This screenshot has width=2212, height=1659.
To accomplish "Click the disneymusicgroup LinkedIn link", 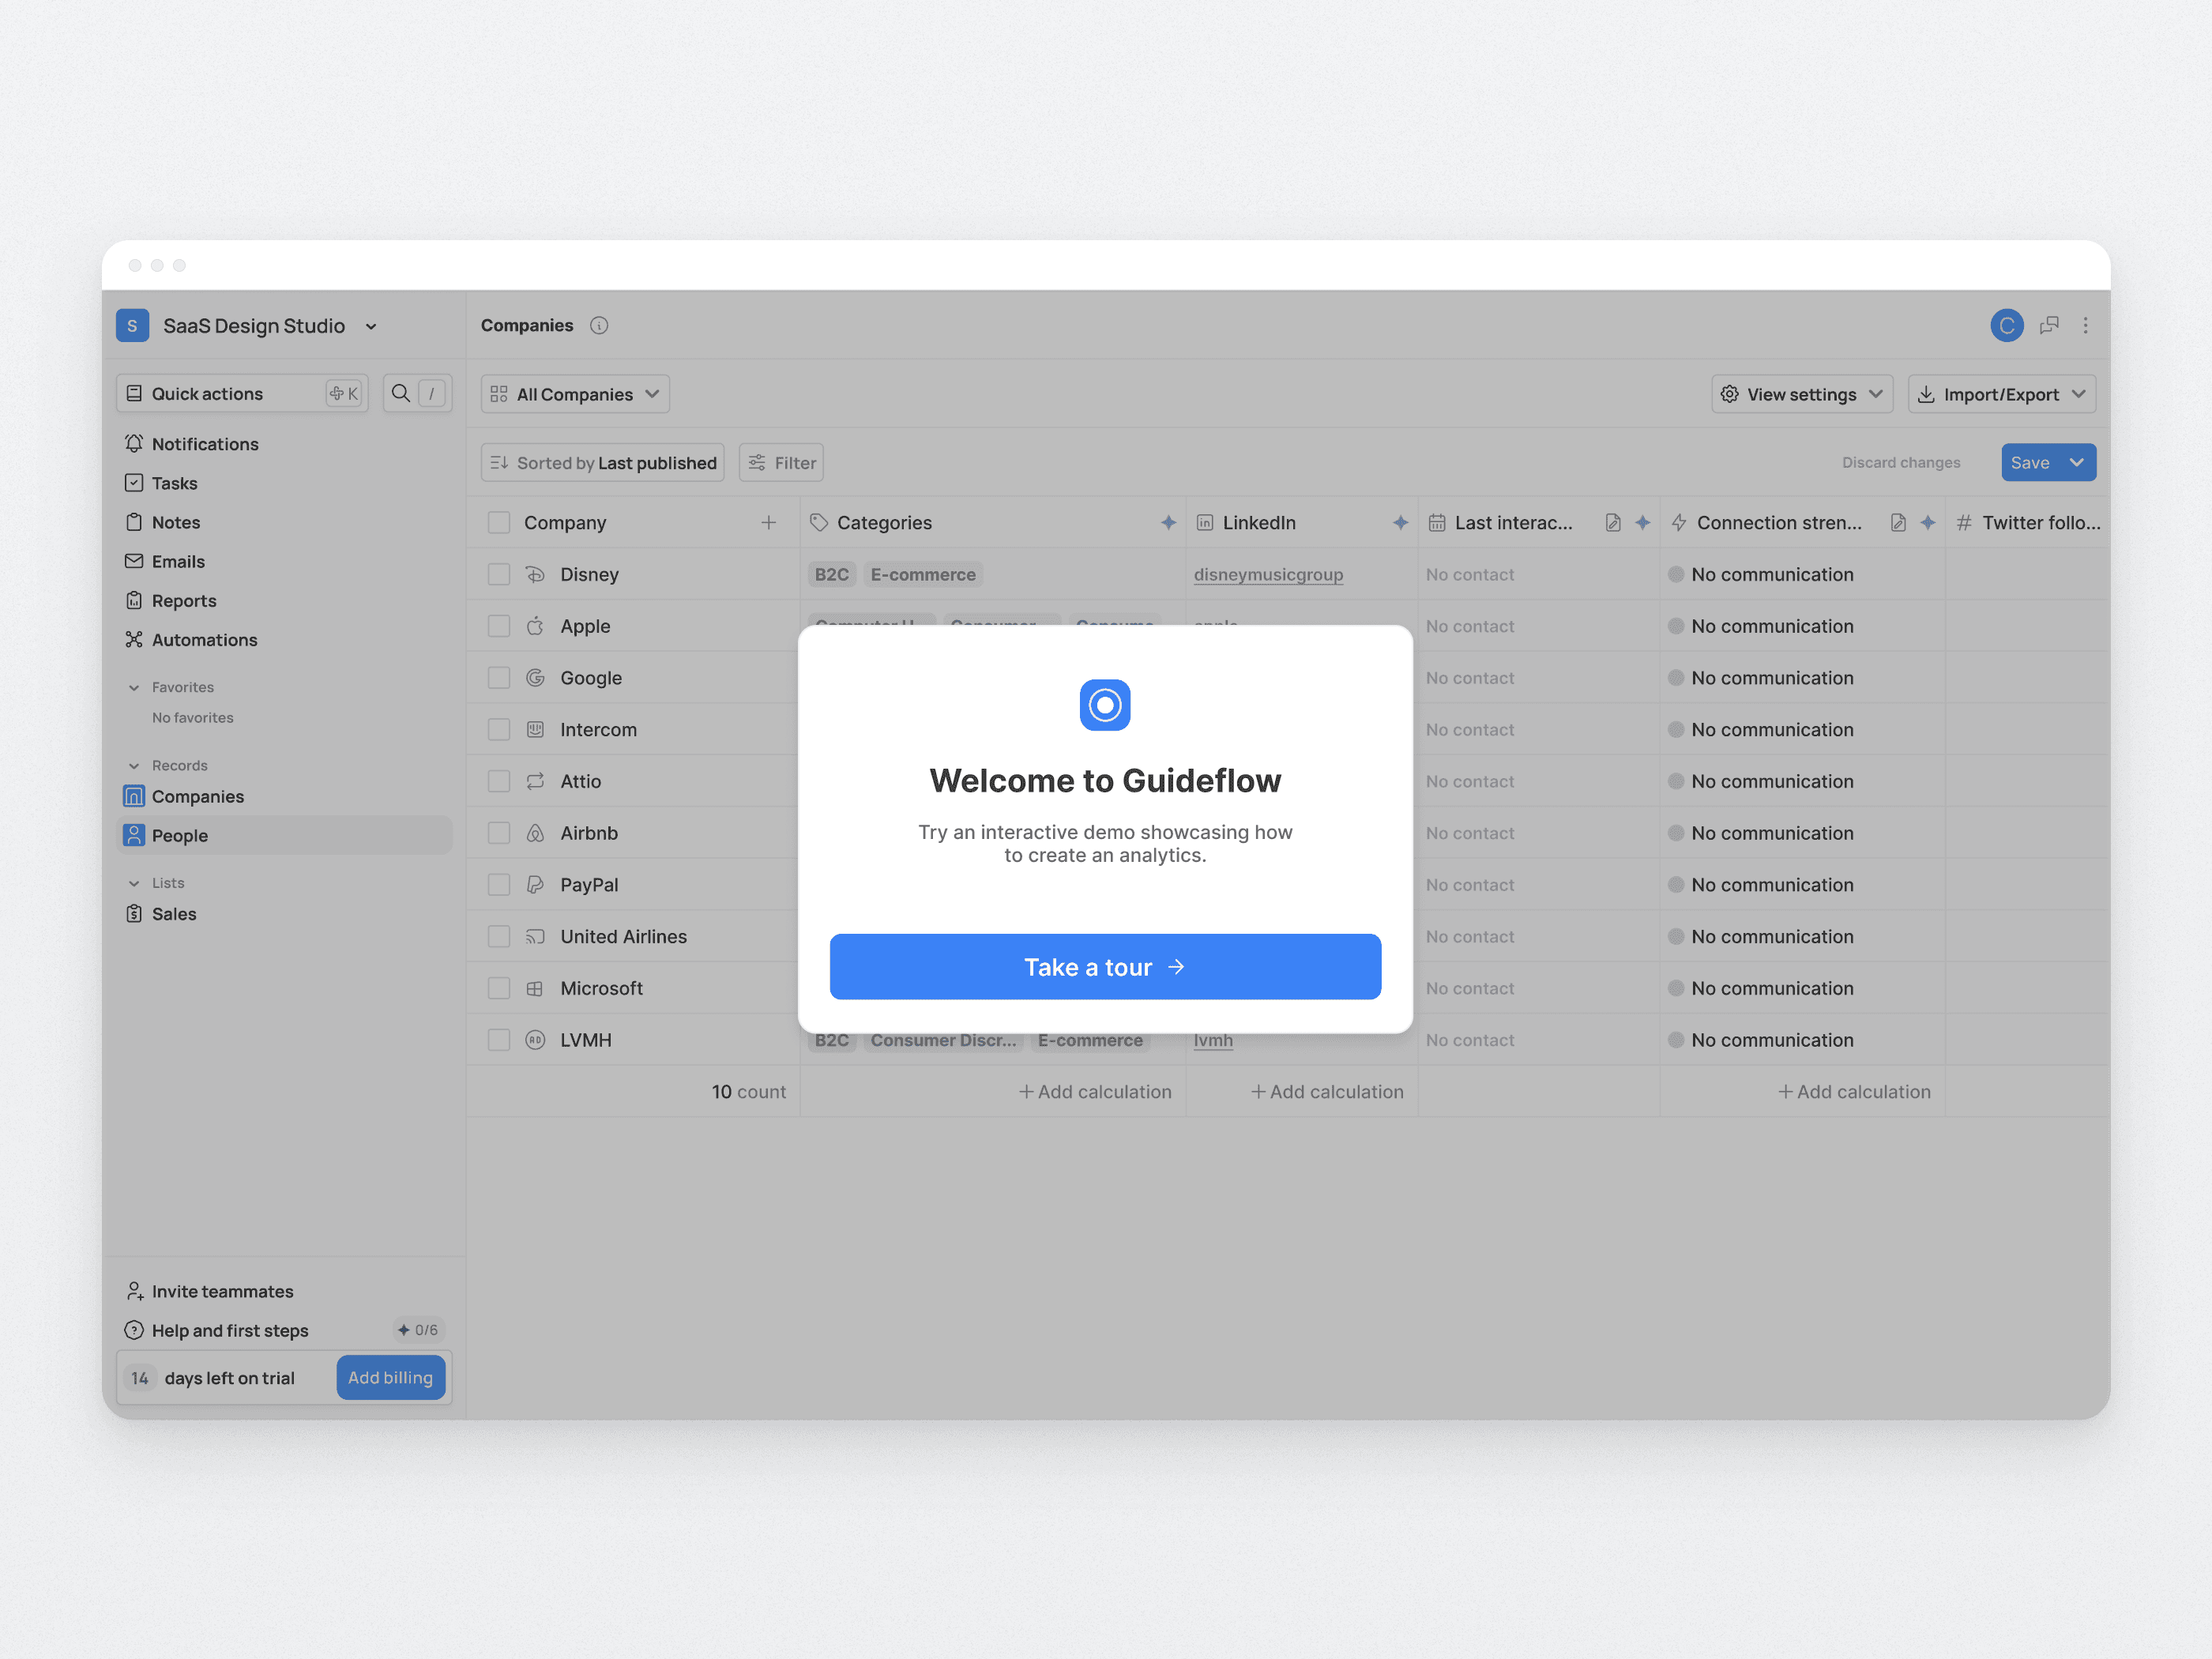I will (x=1268, y=575).
